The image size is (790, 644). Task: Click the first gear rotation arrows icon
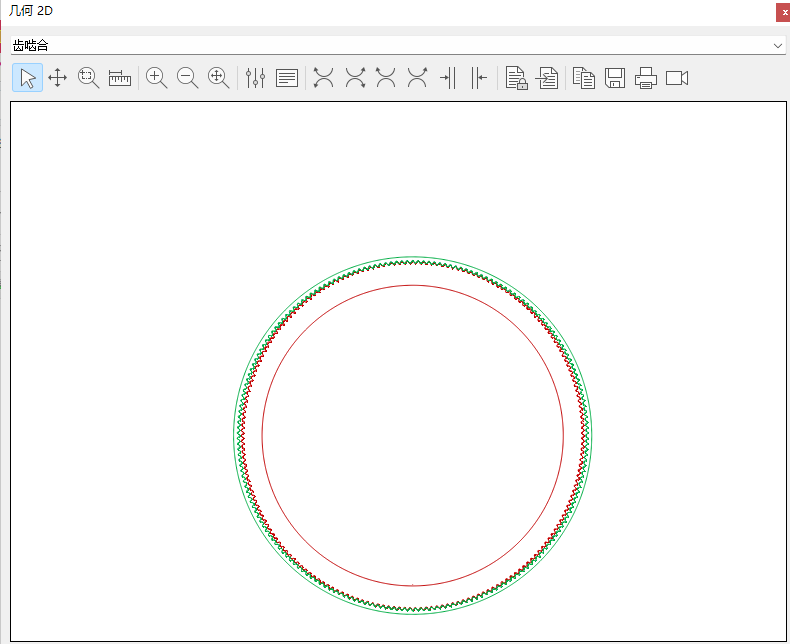coord(324,78)
